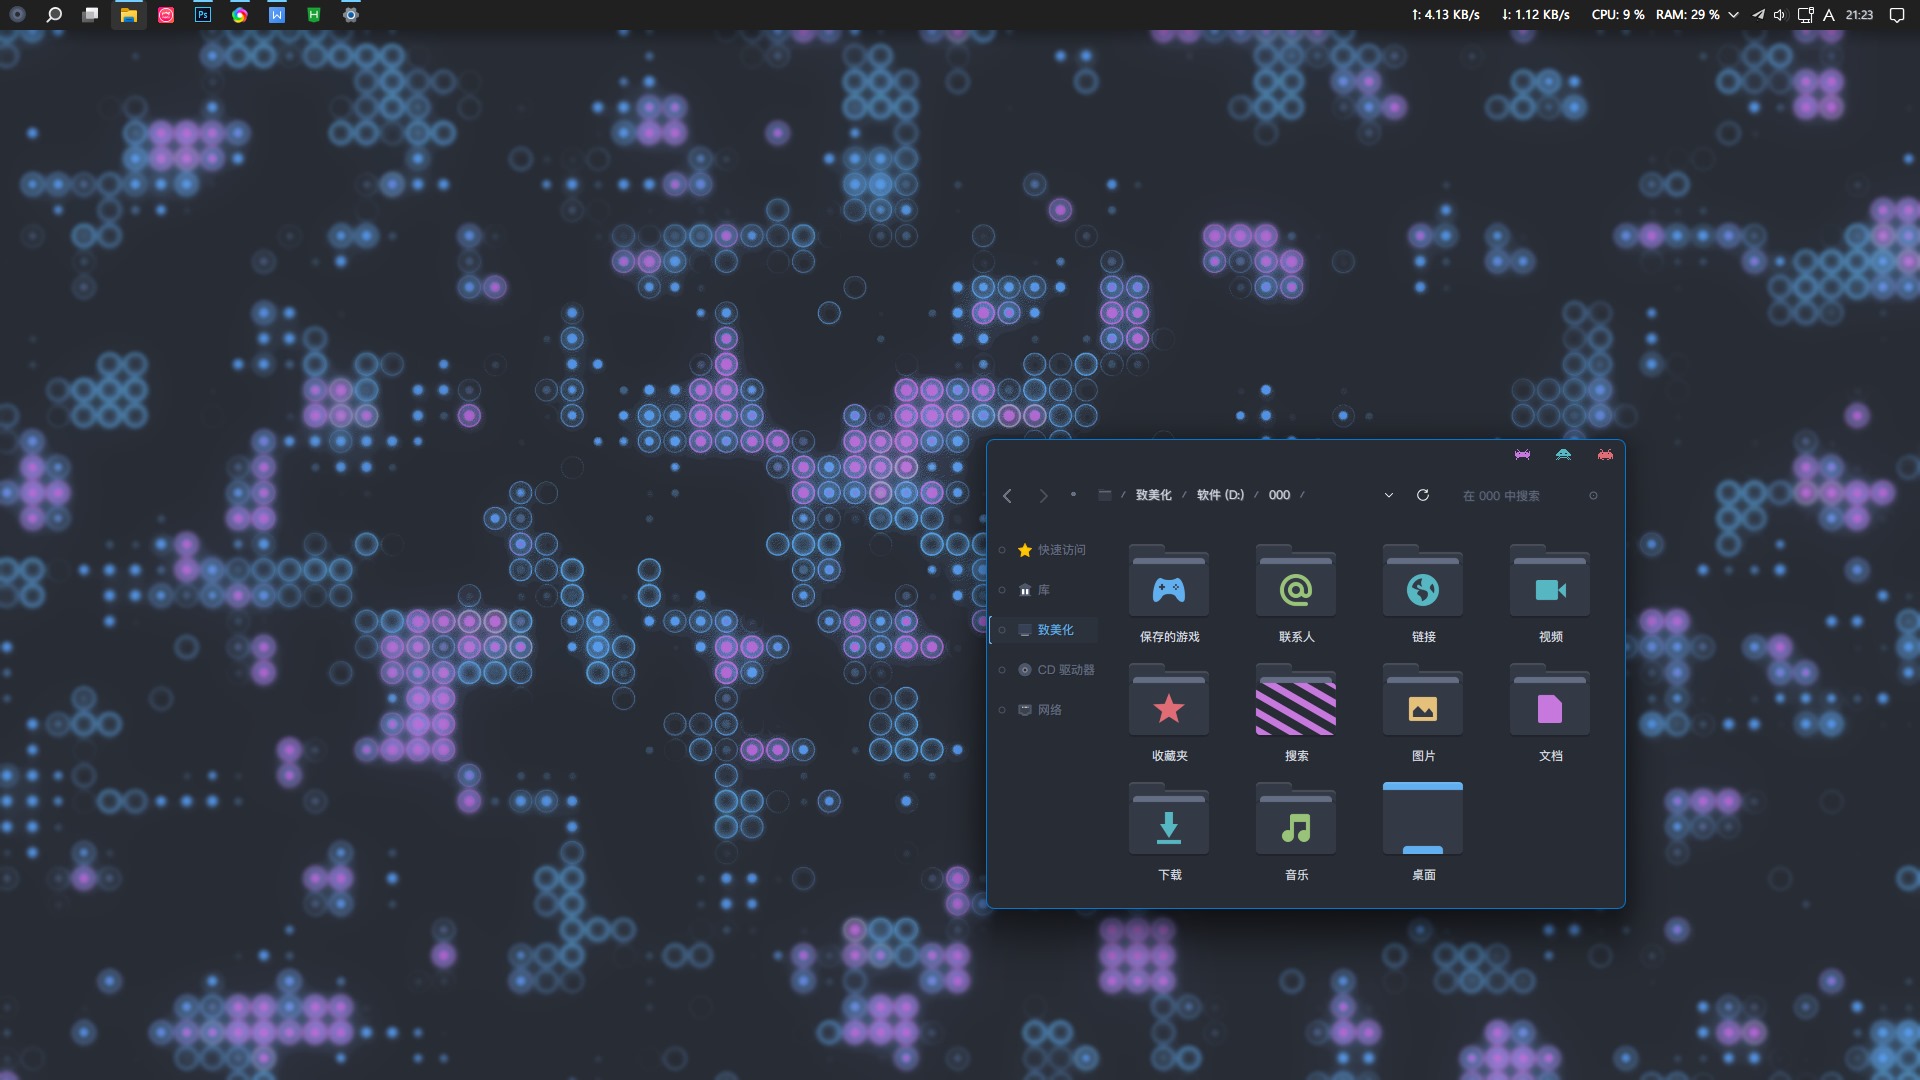Open the 音乐 music folder
Screen dimensions: 1920x1080
[x=1295, y=828]
